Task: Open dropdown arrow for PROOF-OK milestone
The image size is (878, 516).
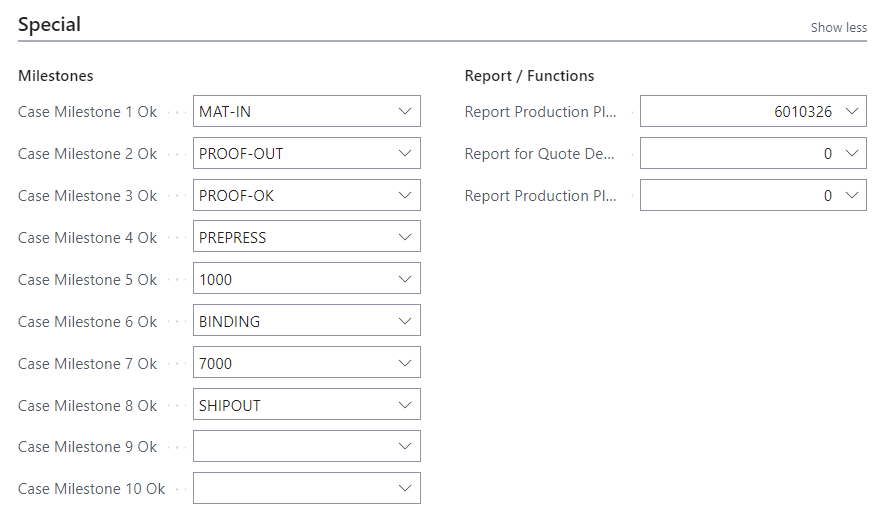Action: 404,195
